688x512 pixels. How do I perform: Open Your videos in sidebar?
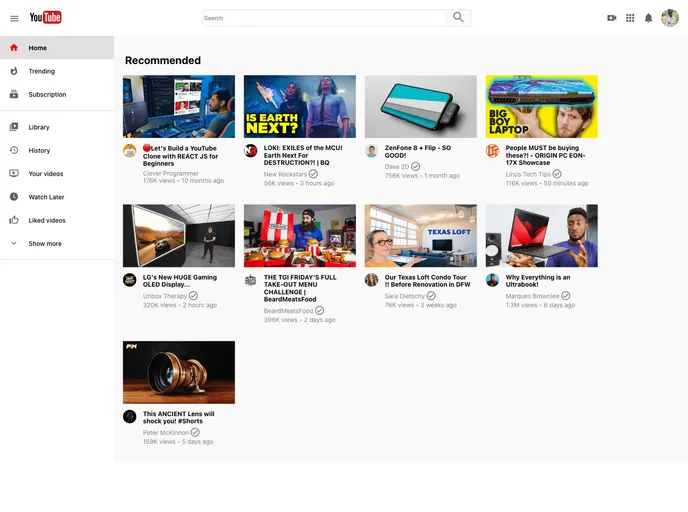coord(57,173)
